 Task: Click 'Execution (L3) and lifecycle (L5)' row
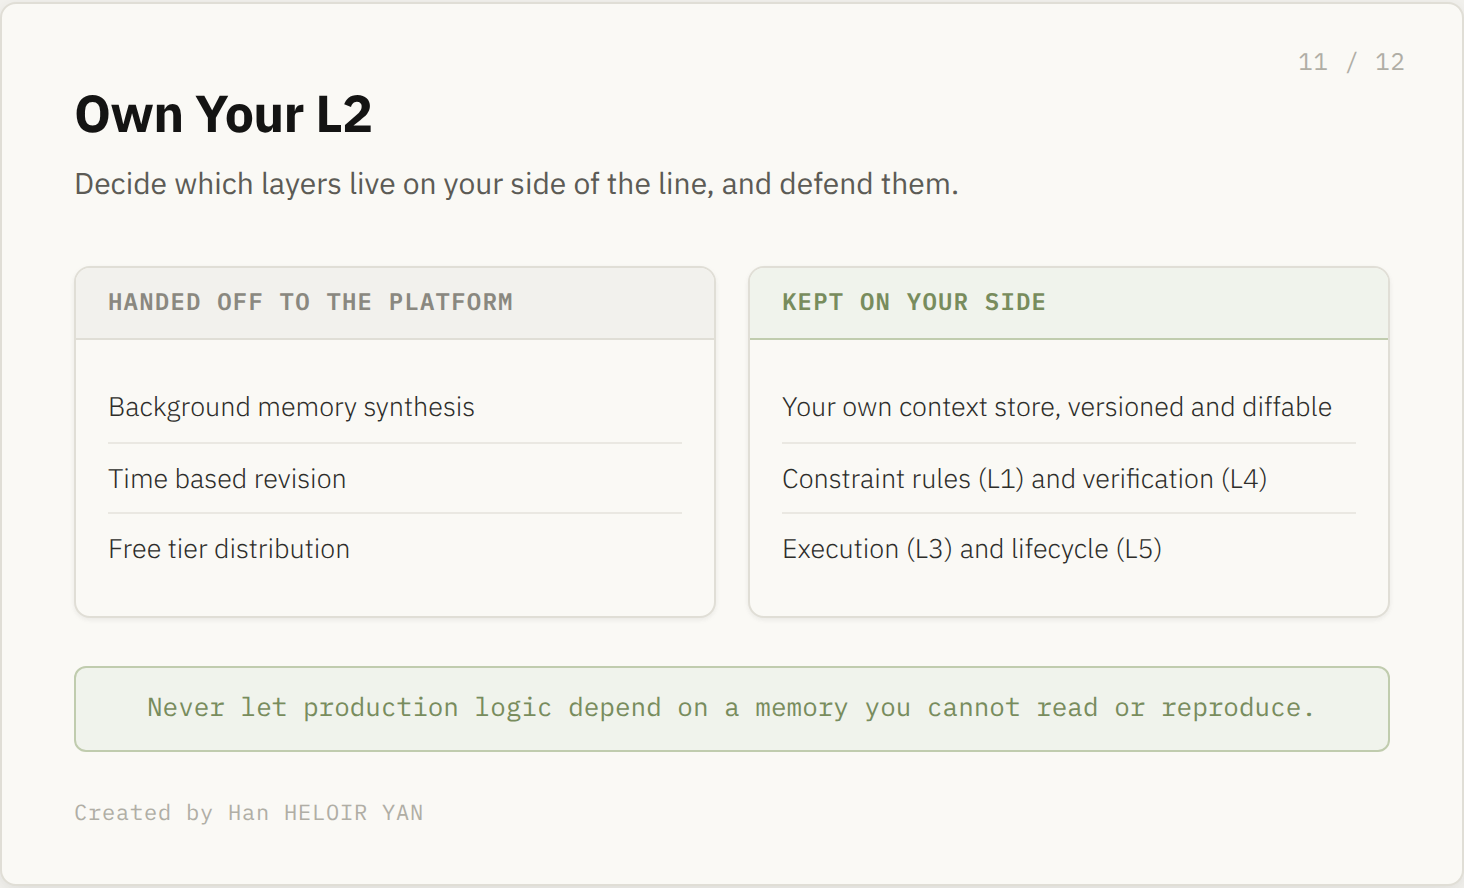tap(1069, 549)
